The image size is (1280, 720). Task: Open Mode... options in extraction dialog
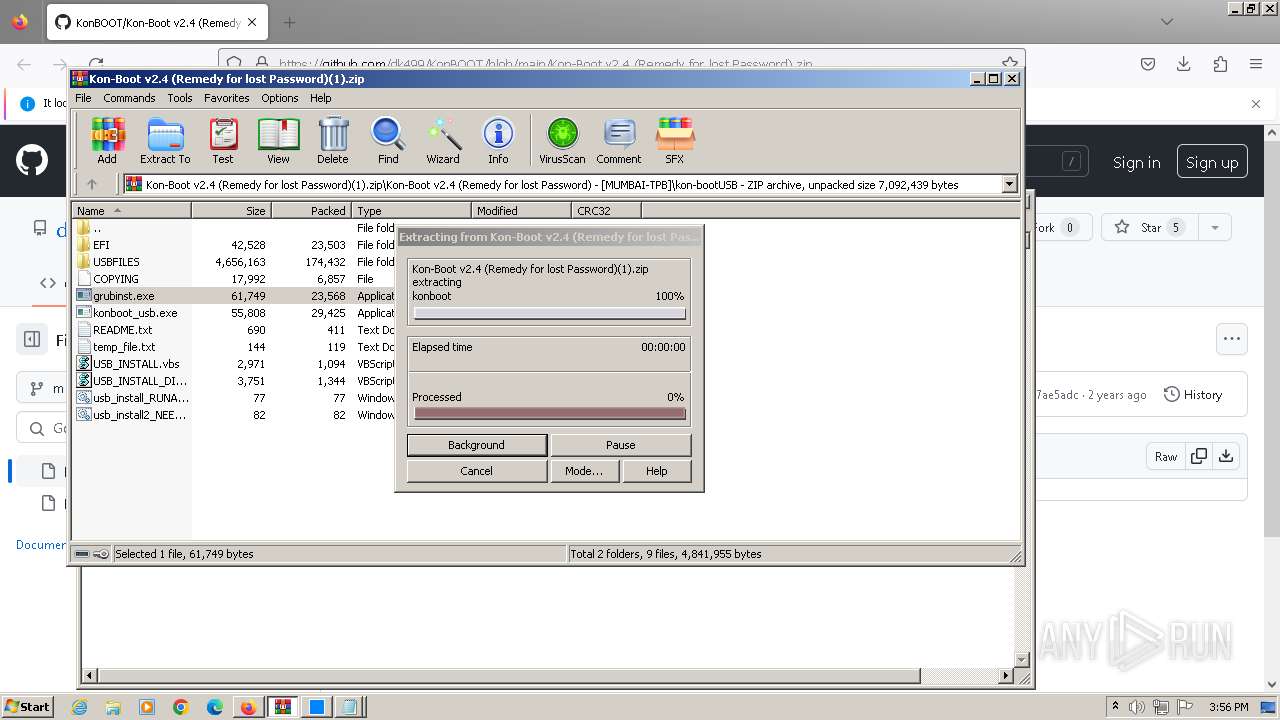[x=584, y=471]
